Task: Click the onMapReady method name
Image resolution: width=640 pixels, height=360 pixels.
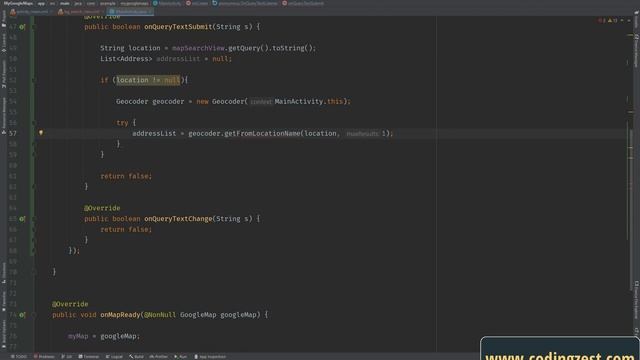Action: click(x=120, y=315)
